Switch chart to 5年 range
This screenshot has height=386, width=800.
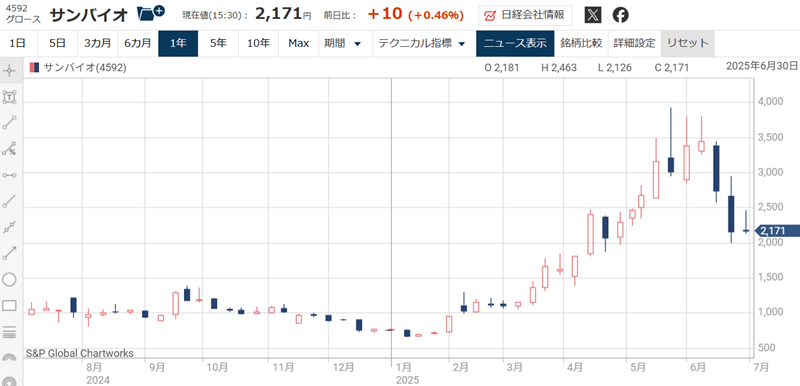click(218, 43)
